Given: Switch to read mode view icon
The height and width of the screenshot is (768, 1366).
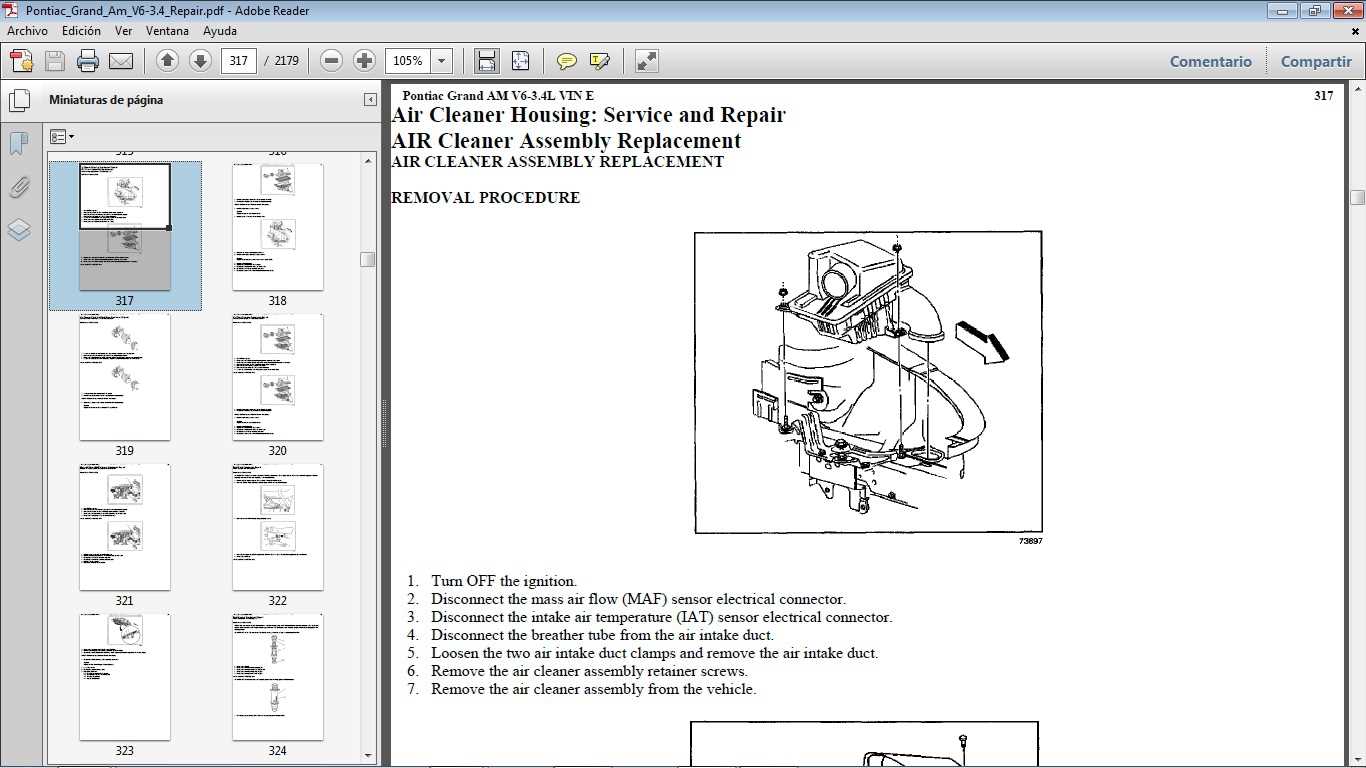Looking at the screenshot, I should pos(647,61).
